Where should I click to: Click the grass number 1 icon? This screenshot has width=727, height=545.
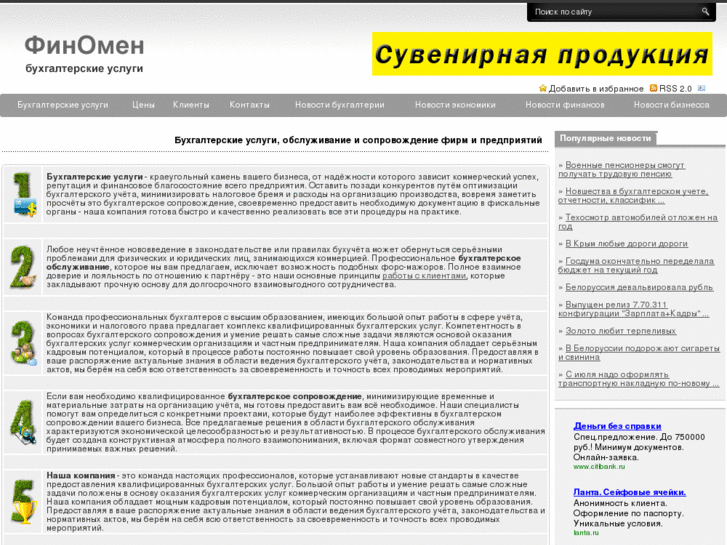[24, 194]
